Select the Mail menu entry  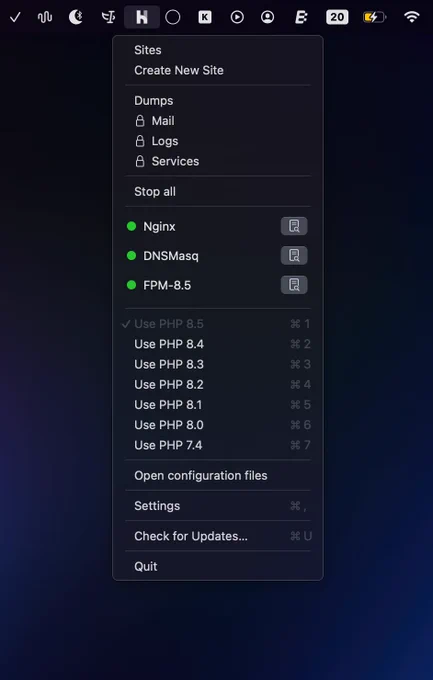point(218,121)
